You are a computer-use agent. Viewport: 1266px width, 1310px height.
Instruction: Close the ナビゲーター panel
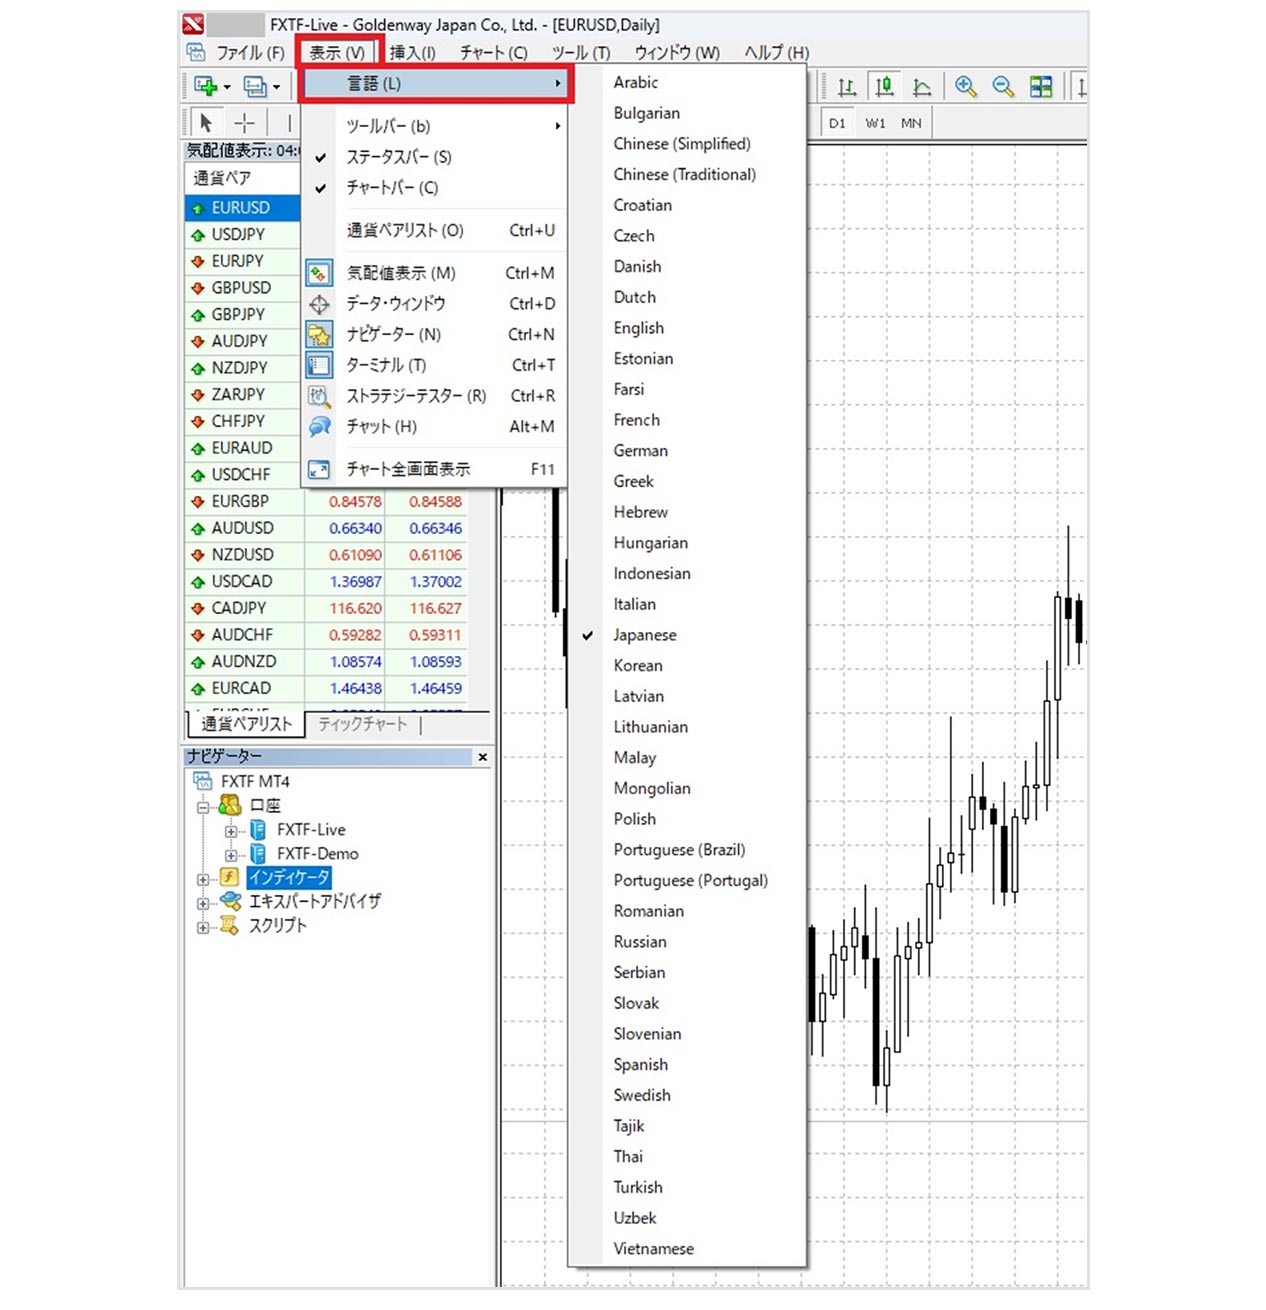(x=483, y=757)
